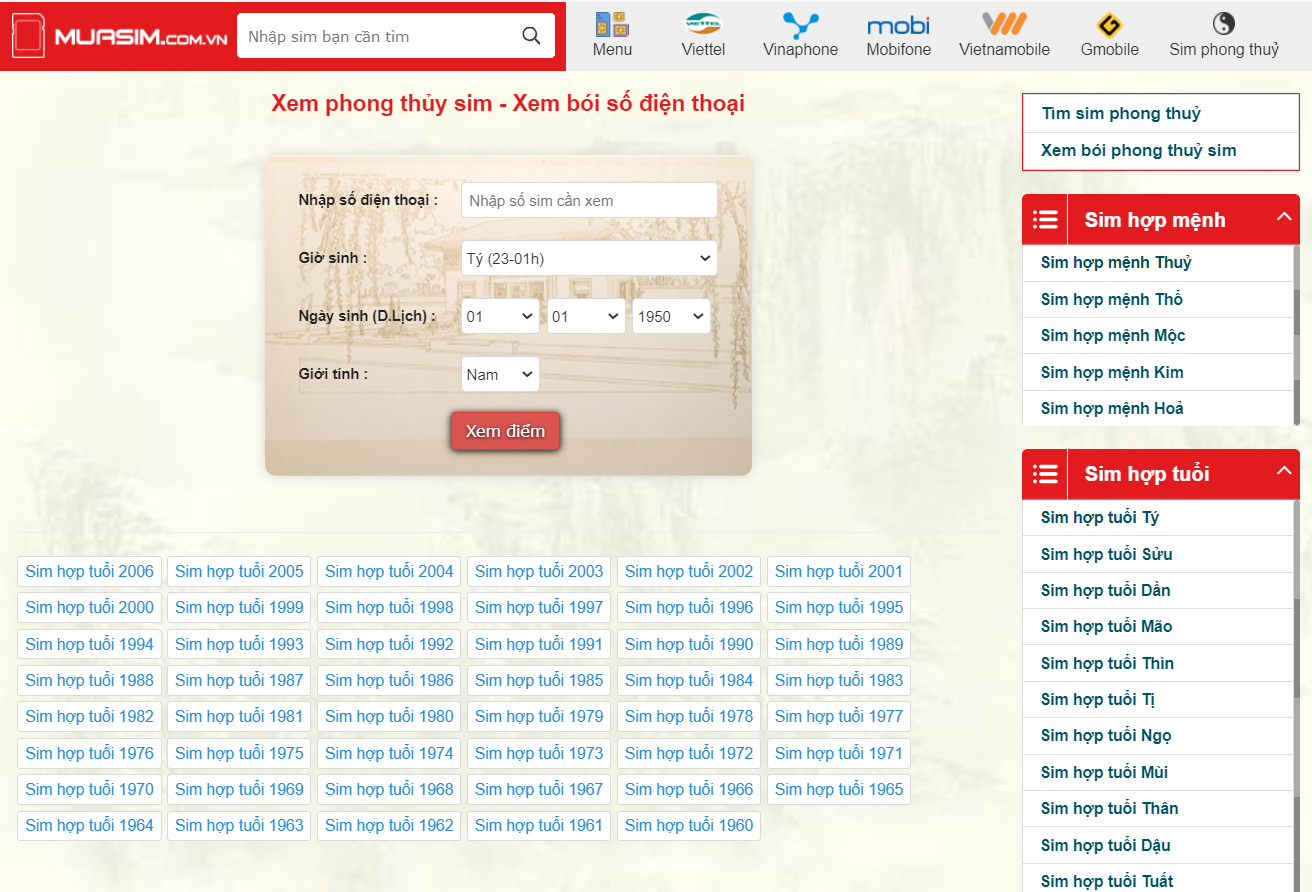Viewport: 1312px width, 892px height.
Task: Click Sim hợp tuổi 1964 tag
Action: click(90, 825)
